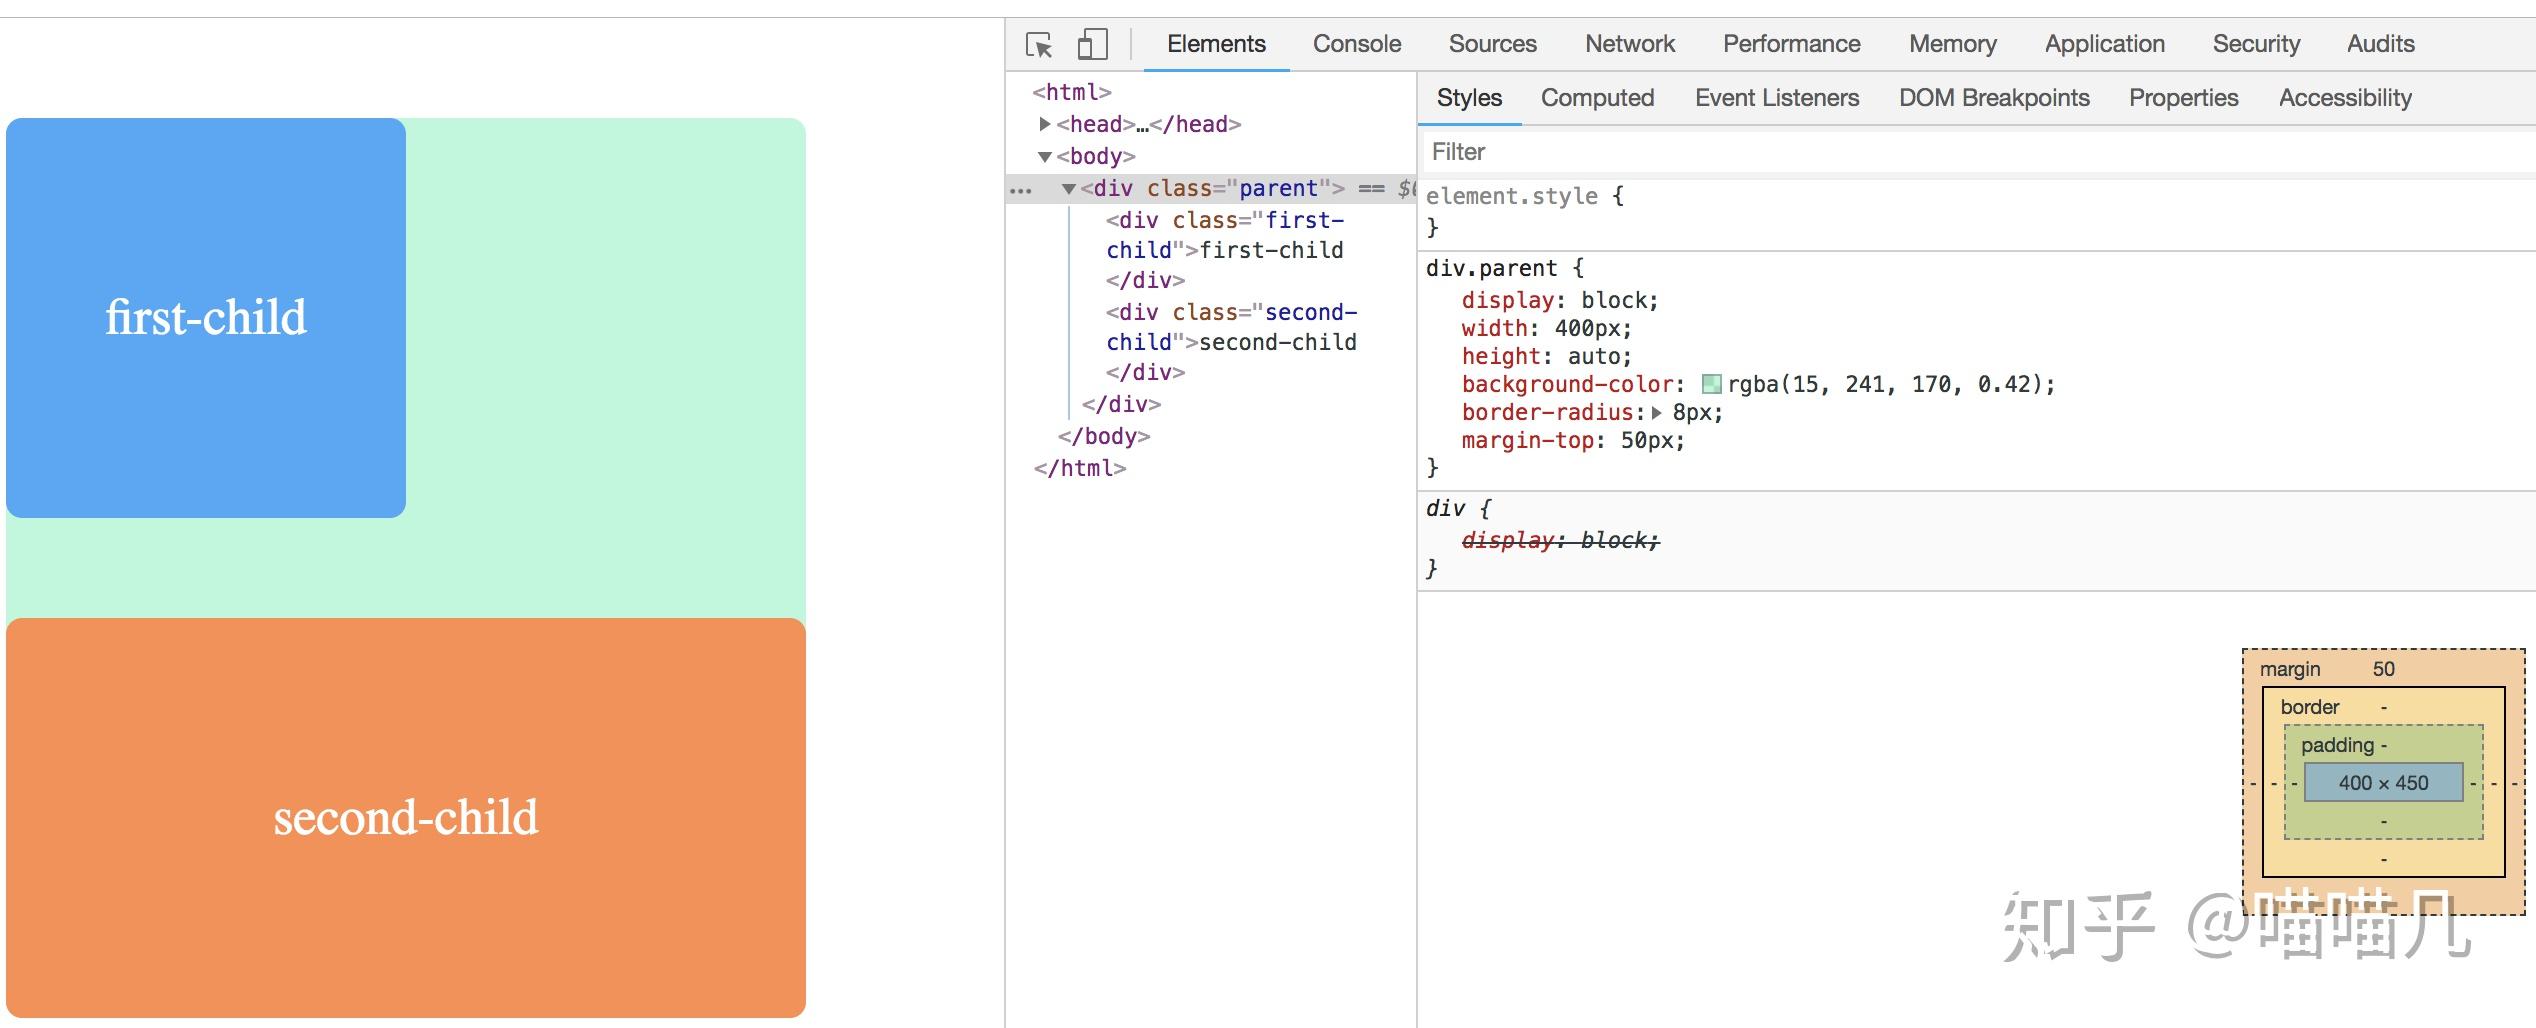Click the three-dots icon beside parent div
The width and height of the screenshot is (2536, 1028).
(x=1021, y=190)
